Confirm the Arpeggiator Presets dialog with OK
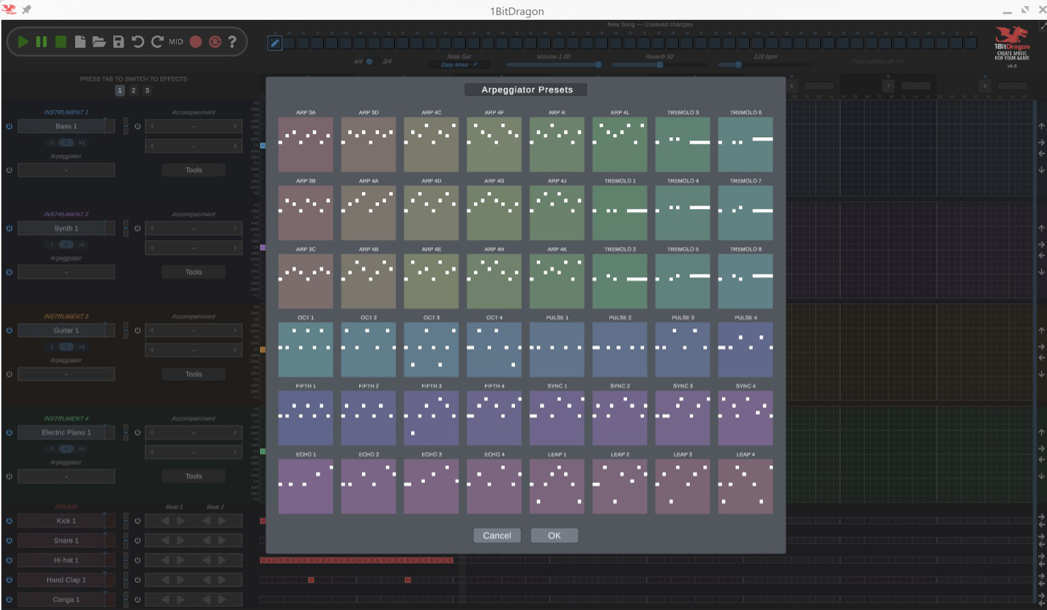1047x610 pixels. (x=554, y=535)
